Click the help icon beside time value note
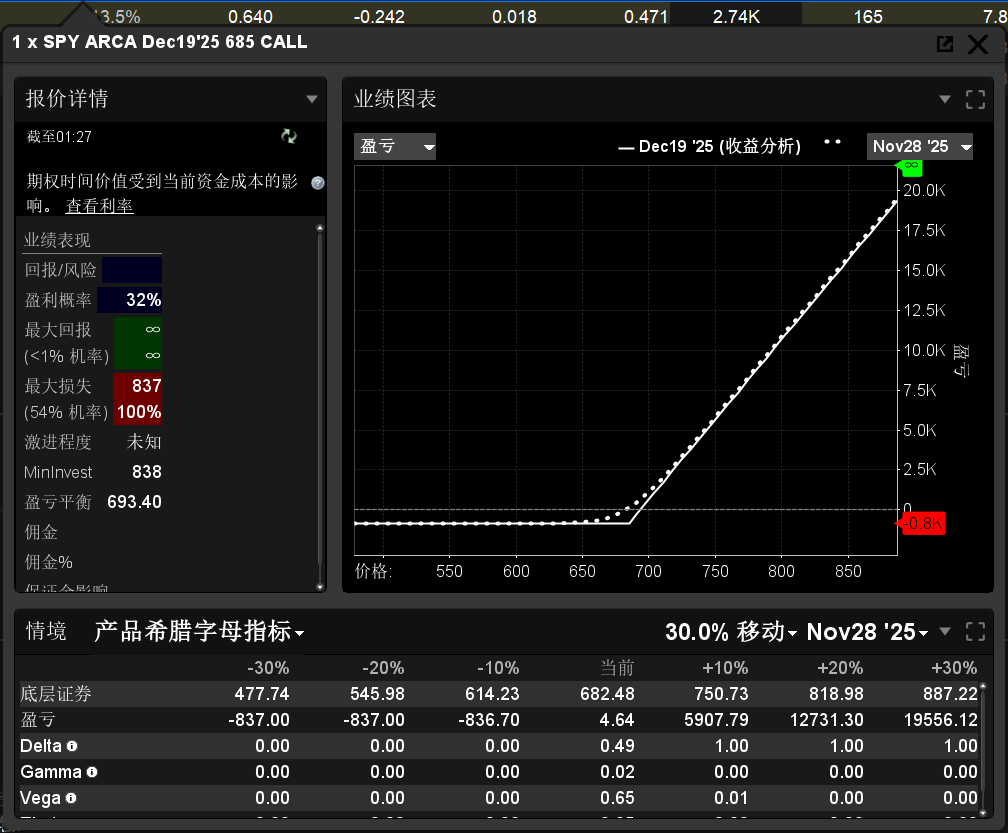The height and width of the screenshot is (833, 1008). tap(318, 182)
